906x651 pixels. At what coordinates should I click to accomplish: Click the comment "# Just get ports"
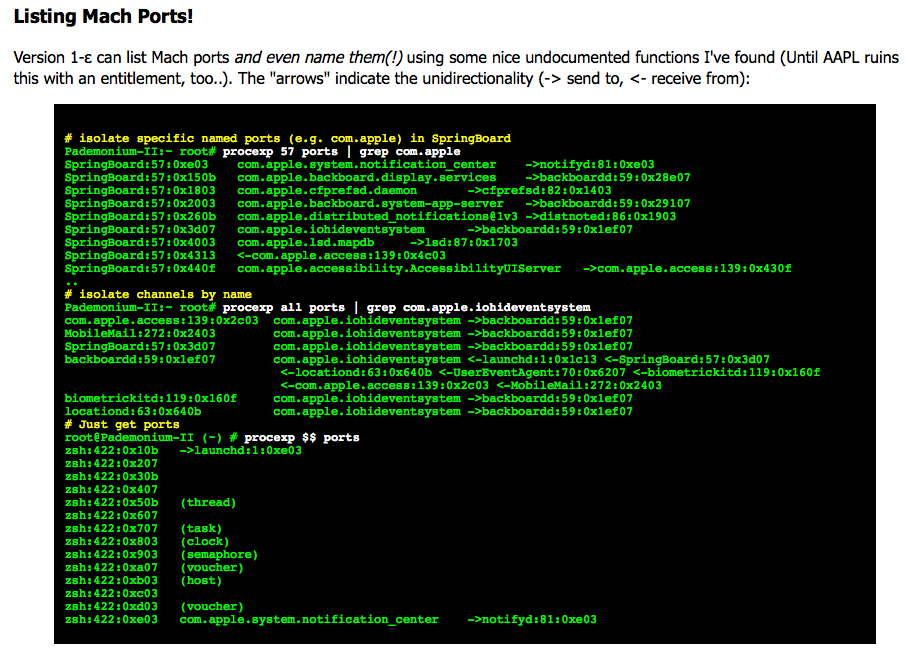(x=122, y=425)
